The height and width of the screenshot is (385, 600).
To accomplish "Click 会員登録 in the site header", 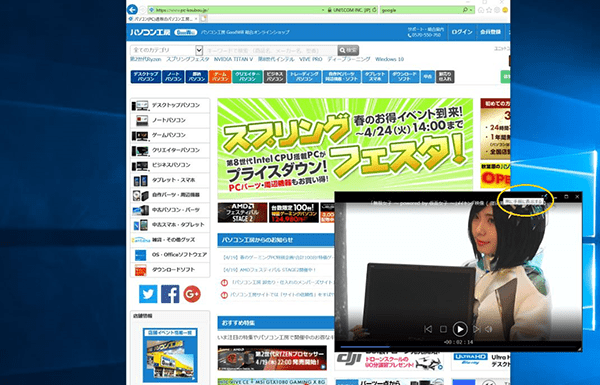I will click(491, 32).
